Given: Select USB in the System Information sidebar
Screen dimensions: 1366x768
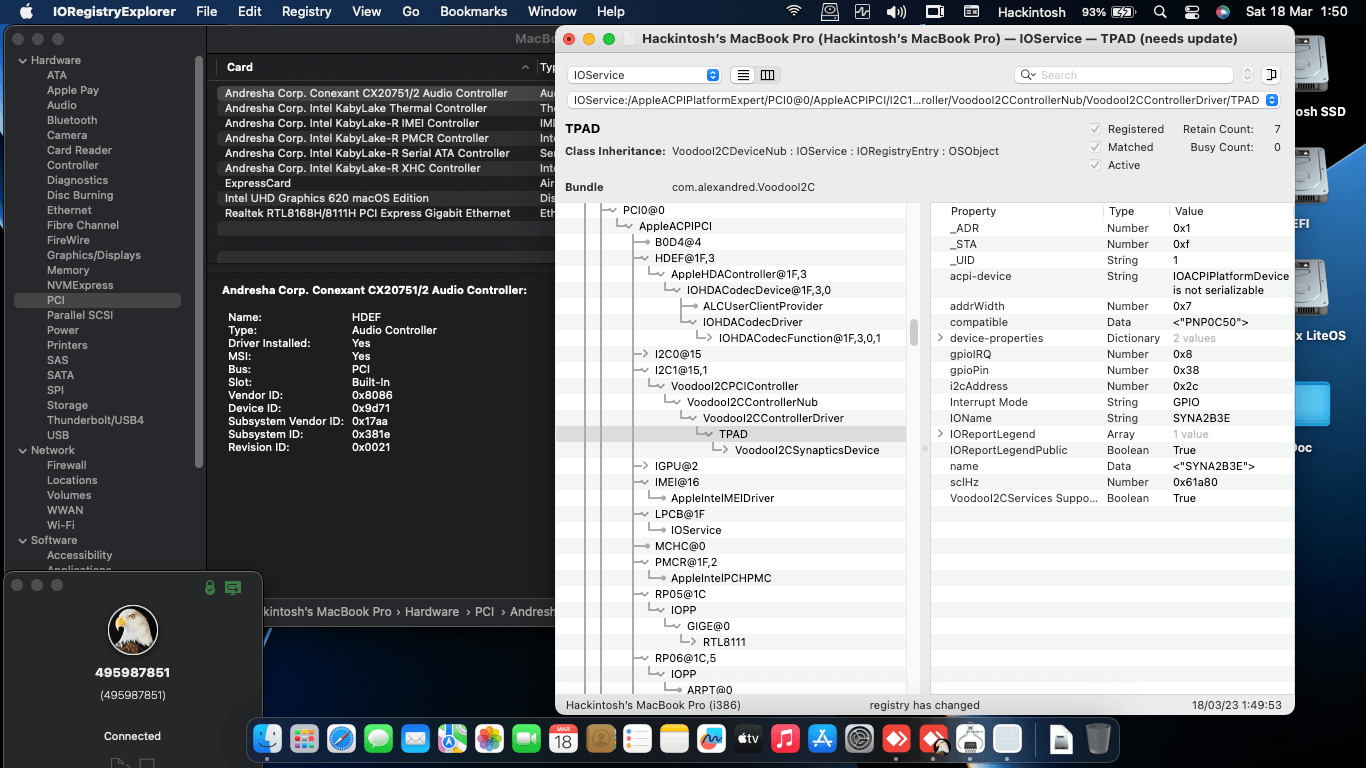Looking at the screenshot, I should (x=58, y=435).
